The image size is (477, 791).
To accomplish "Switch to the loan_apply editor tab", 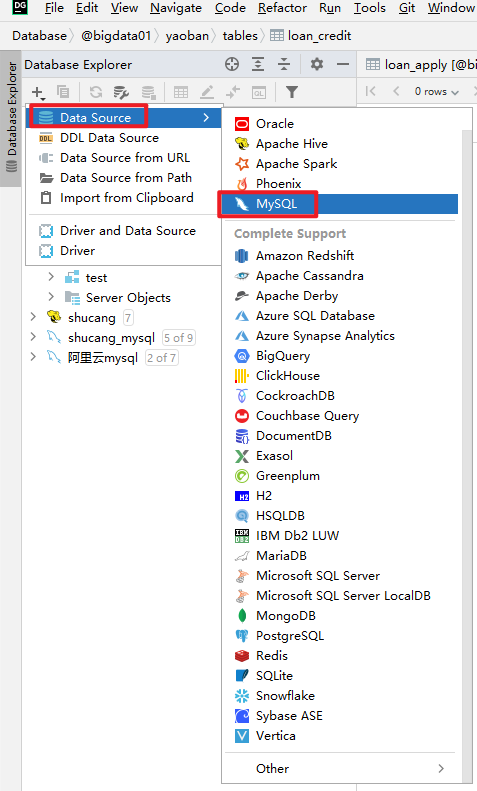I will click(421, 65).
